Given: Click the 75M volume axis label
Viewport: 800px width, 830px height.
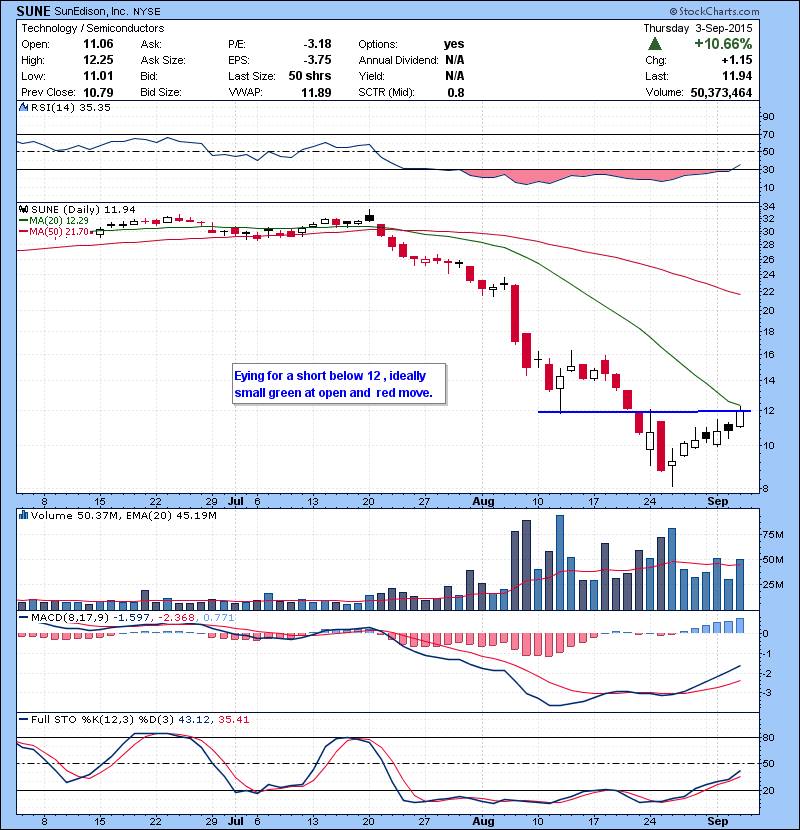Looking at the screenshot, I should point(773,535).
